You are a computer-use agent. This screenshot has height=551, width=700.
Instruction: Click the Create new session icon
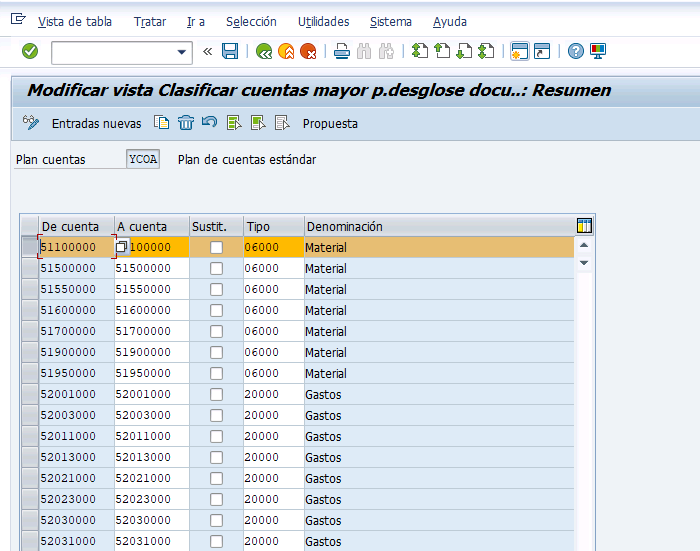pyautogui.click(x=520, y=51)
